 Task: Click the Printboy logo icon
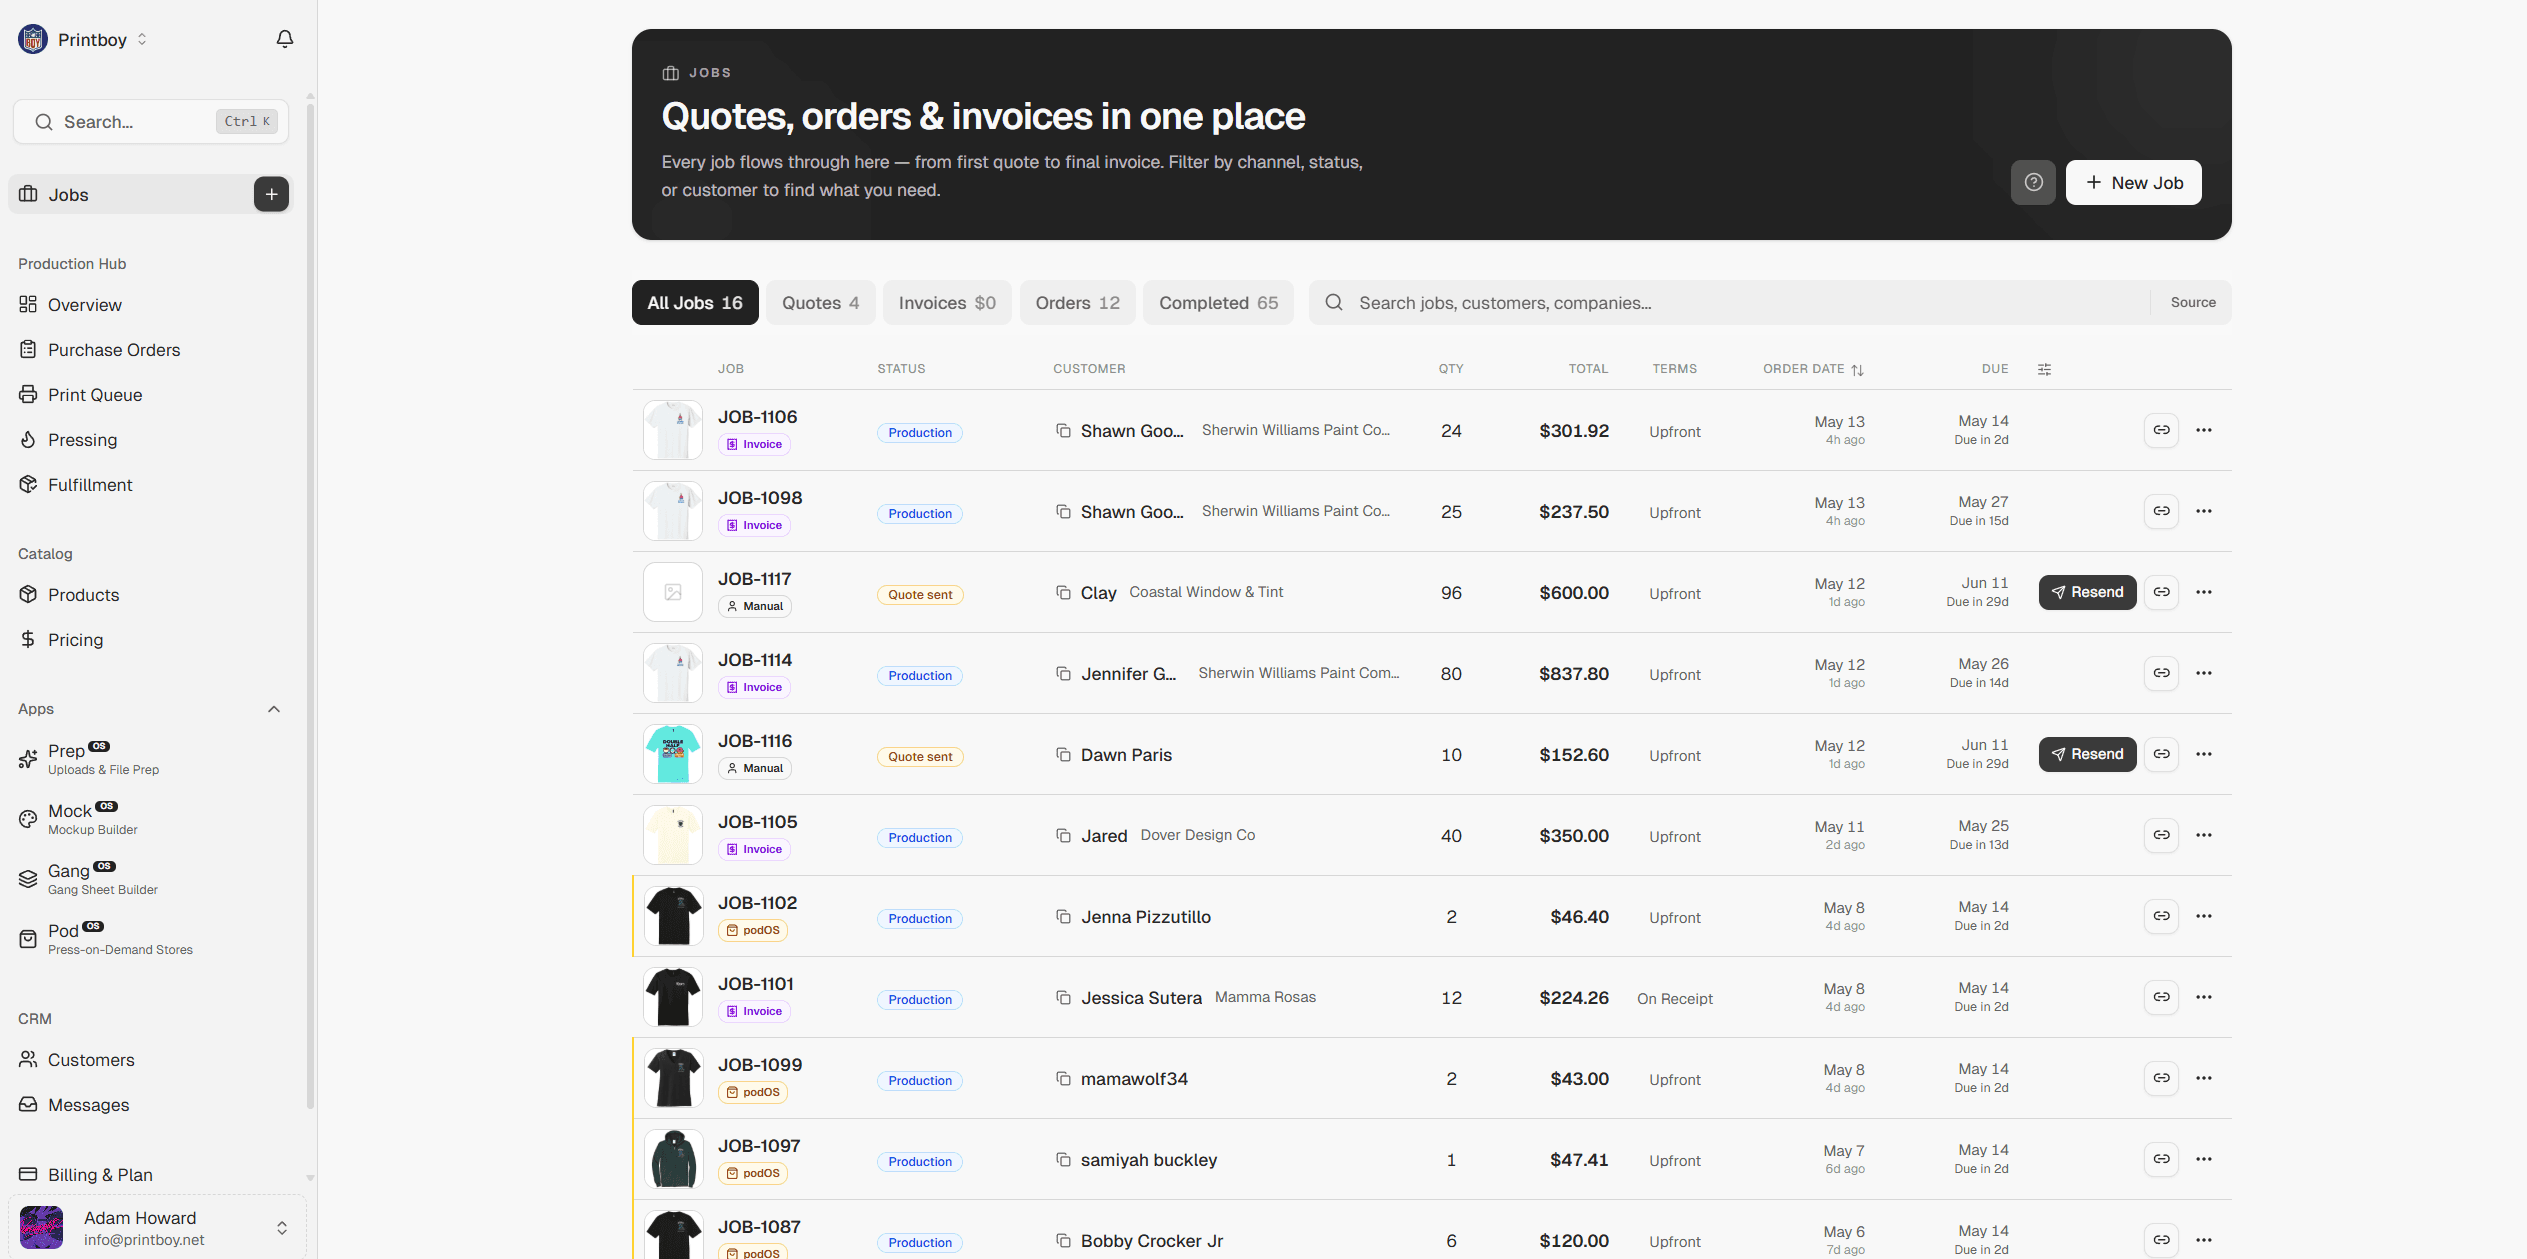(x=33, y=39)
